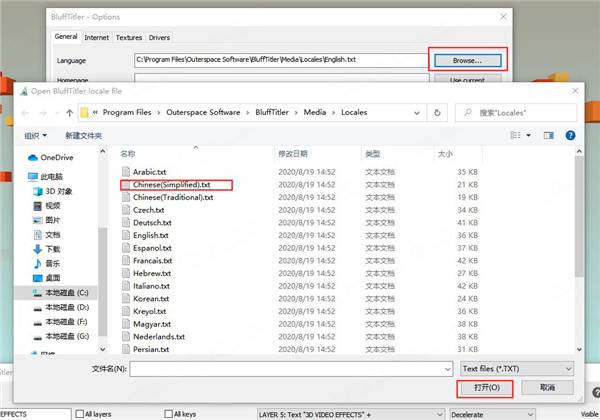Open the help icon in file dialog
This screenshot has height=420, width=600.
(x=570, y=135)
